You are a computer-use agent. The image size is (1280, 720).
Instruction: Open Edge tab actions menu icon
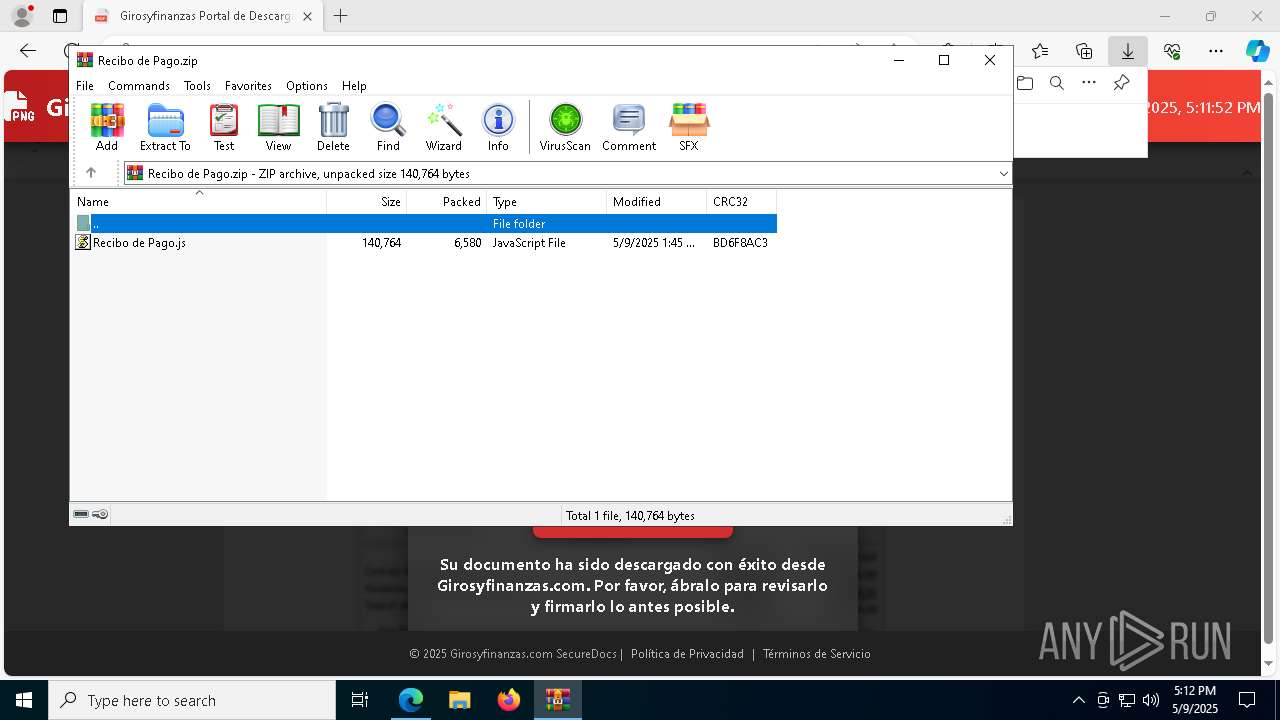[x=60, y=16]
